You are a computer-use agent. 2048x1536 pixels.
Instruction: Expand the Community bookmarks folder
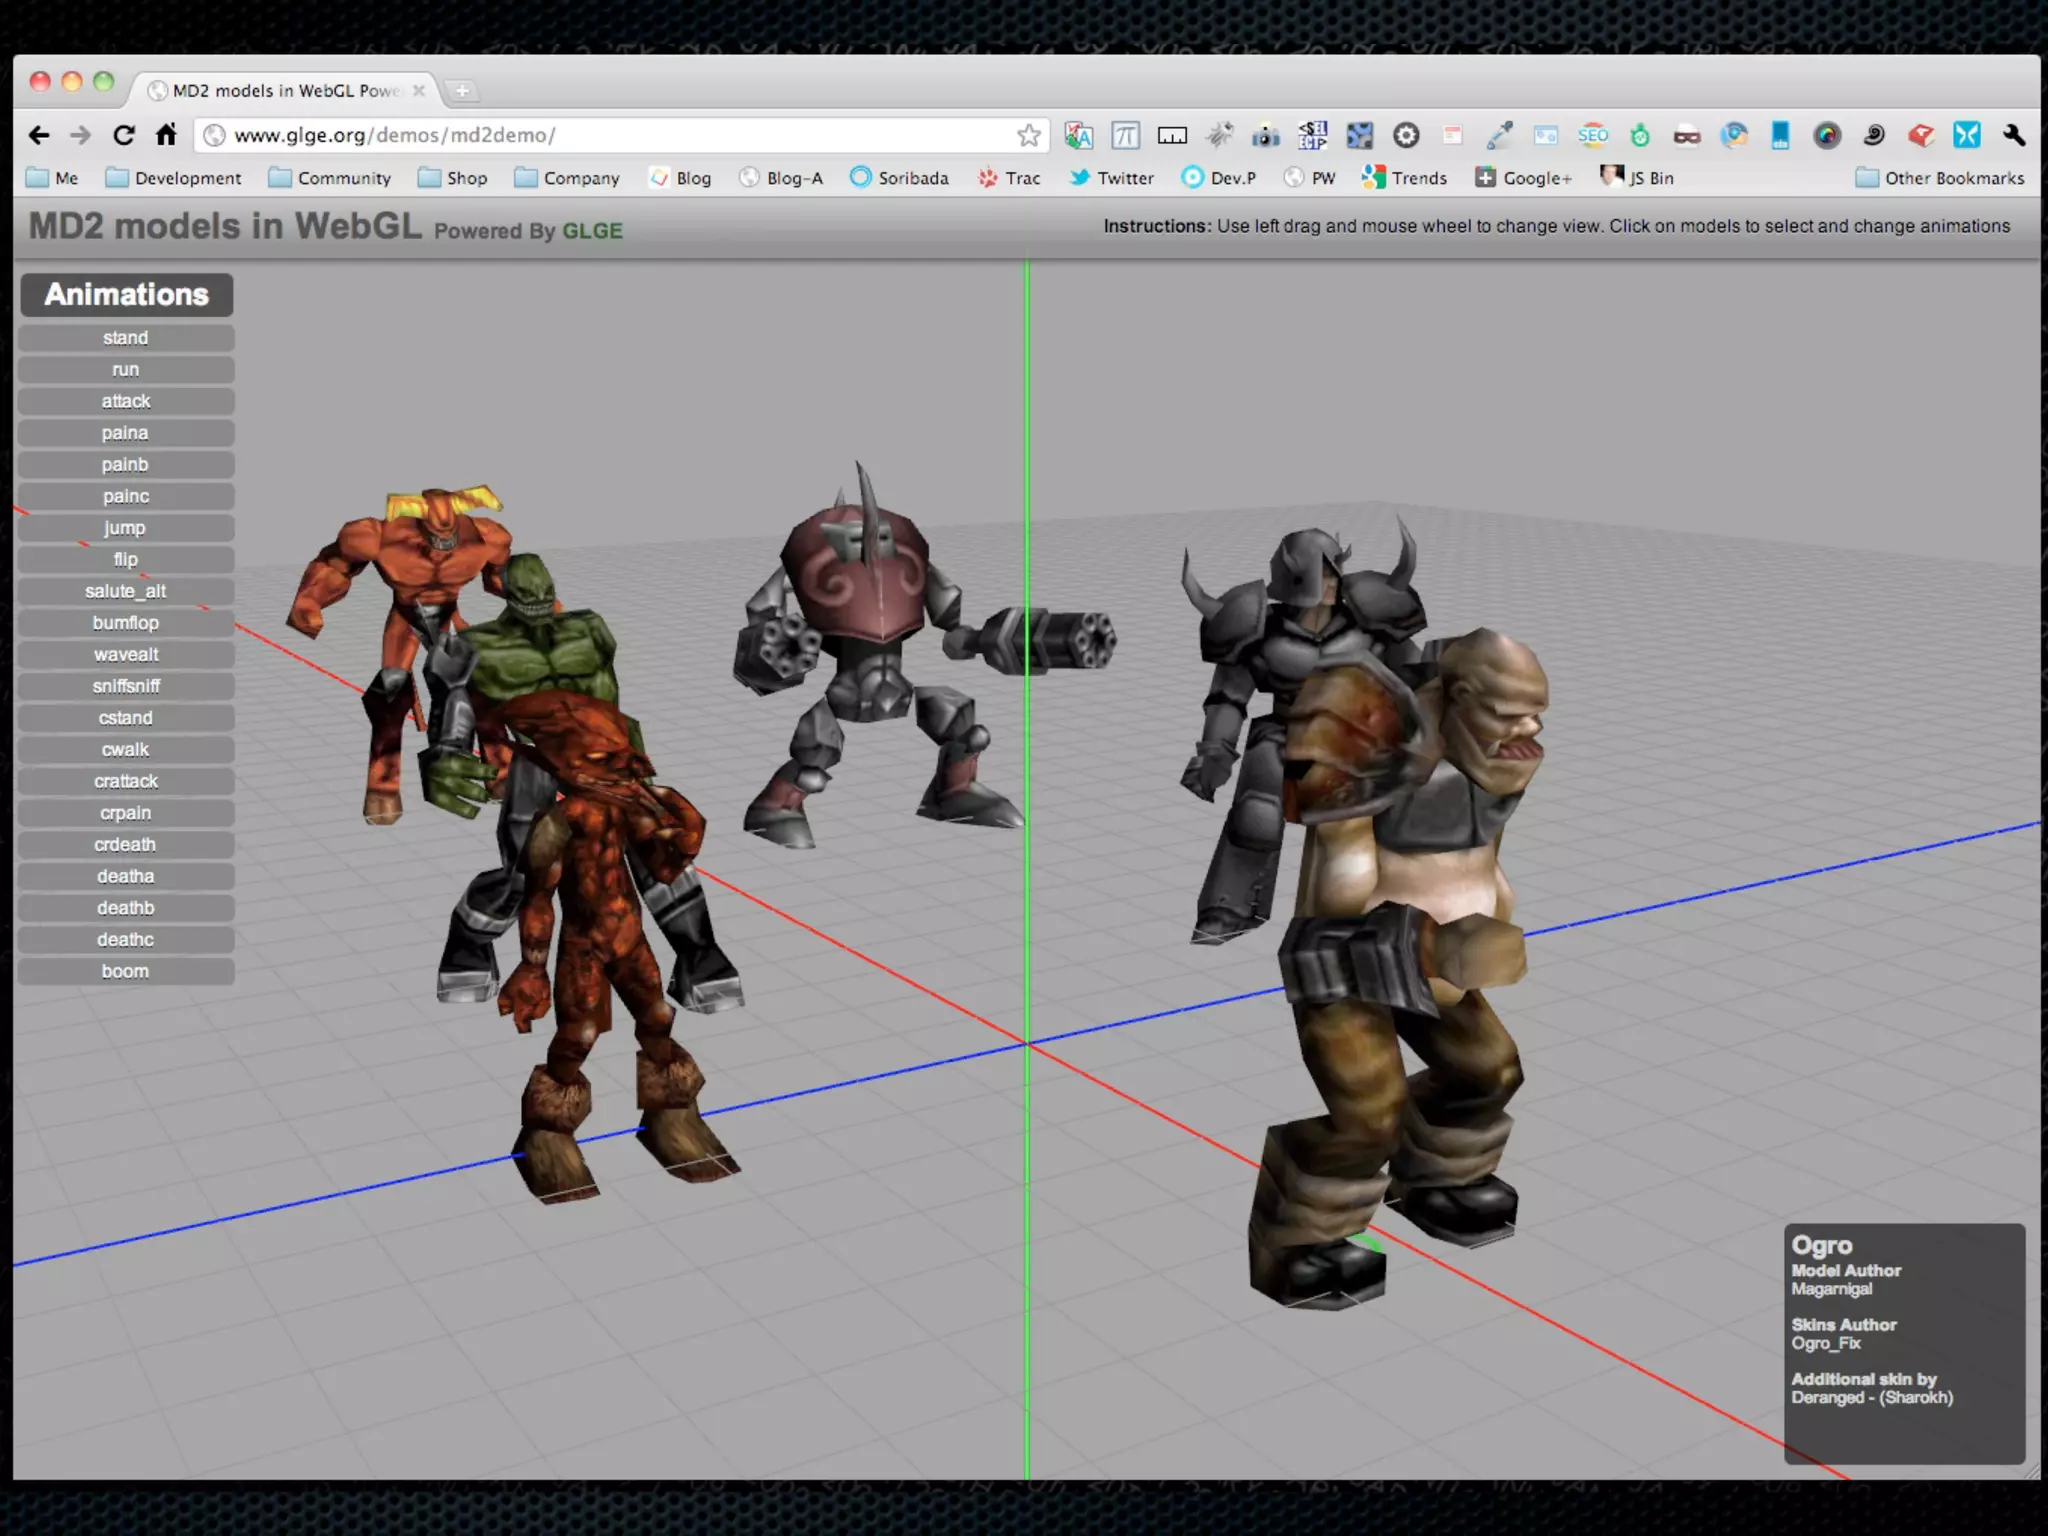coord(330,178)
